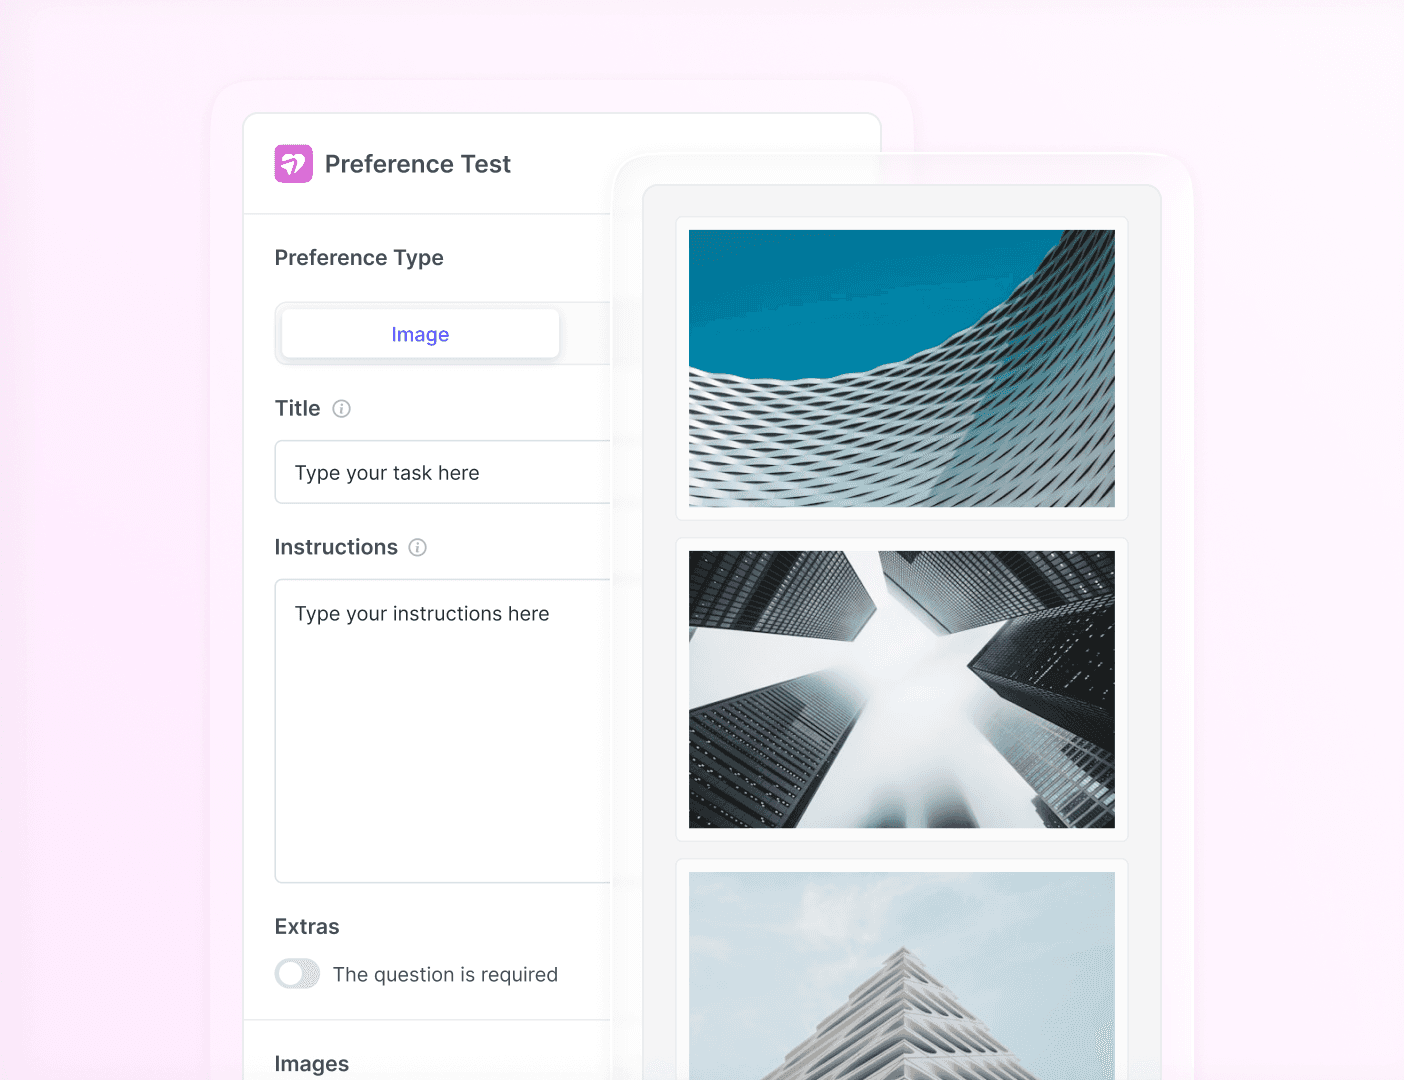Select the dark skyscrapers looking-up image

tap(902, 690)
